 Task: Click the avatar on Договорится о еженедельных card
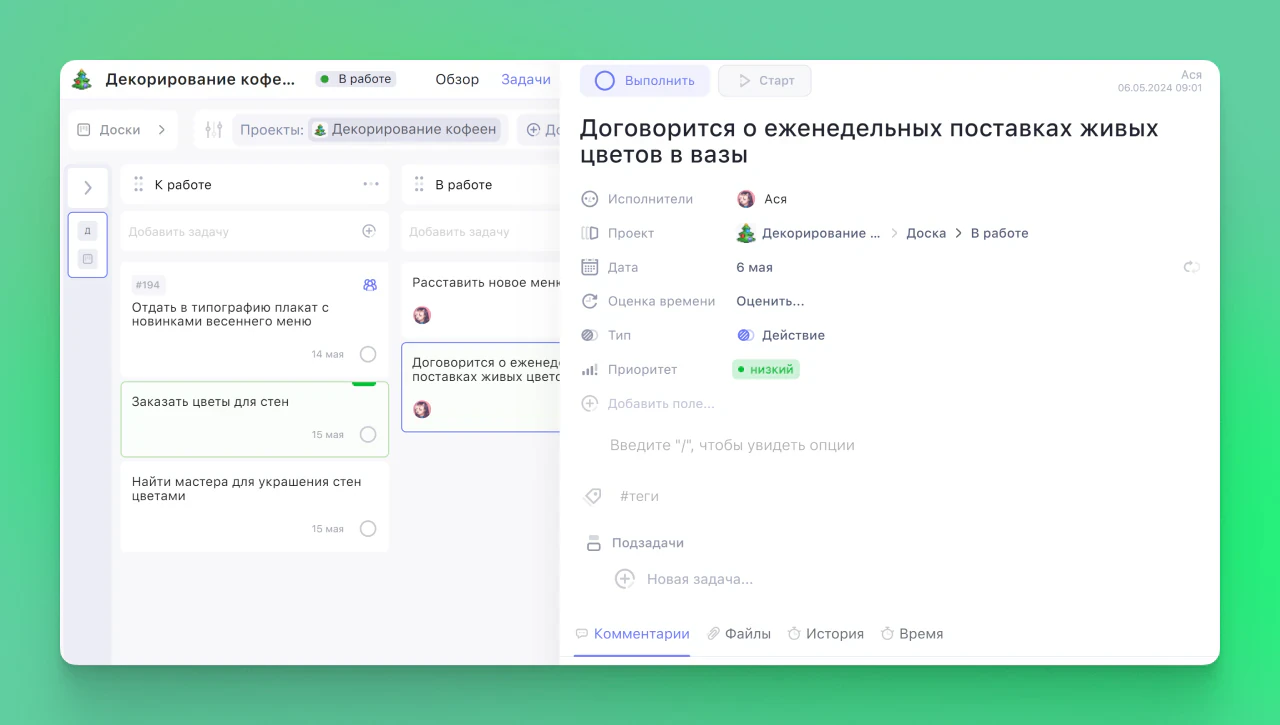[422, 409]
